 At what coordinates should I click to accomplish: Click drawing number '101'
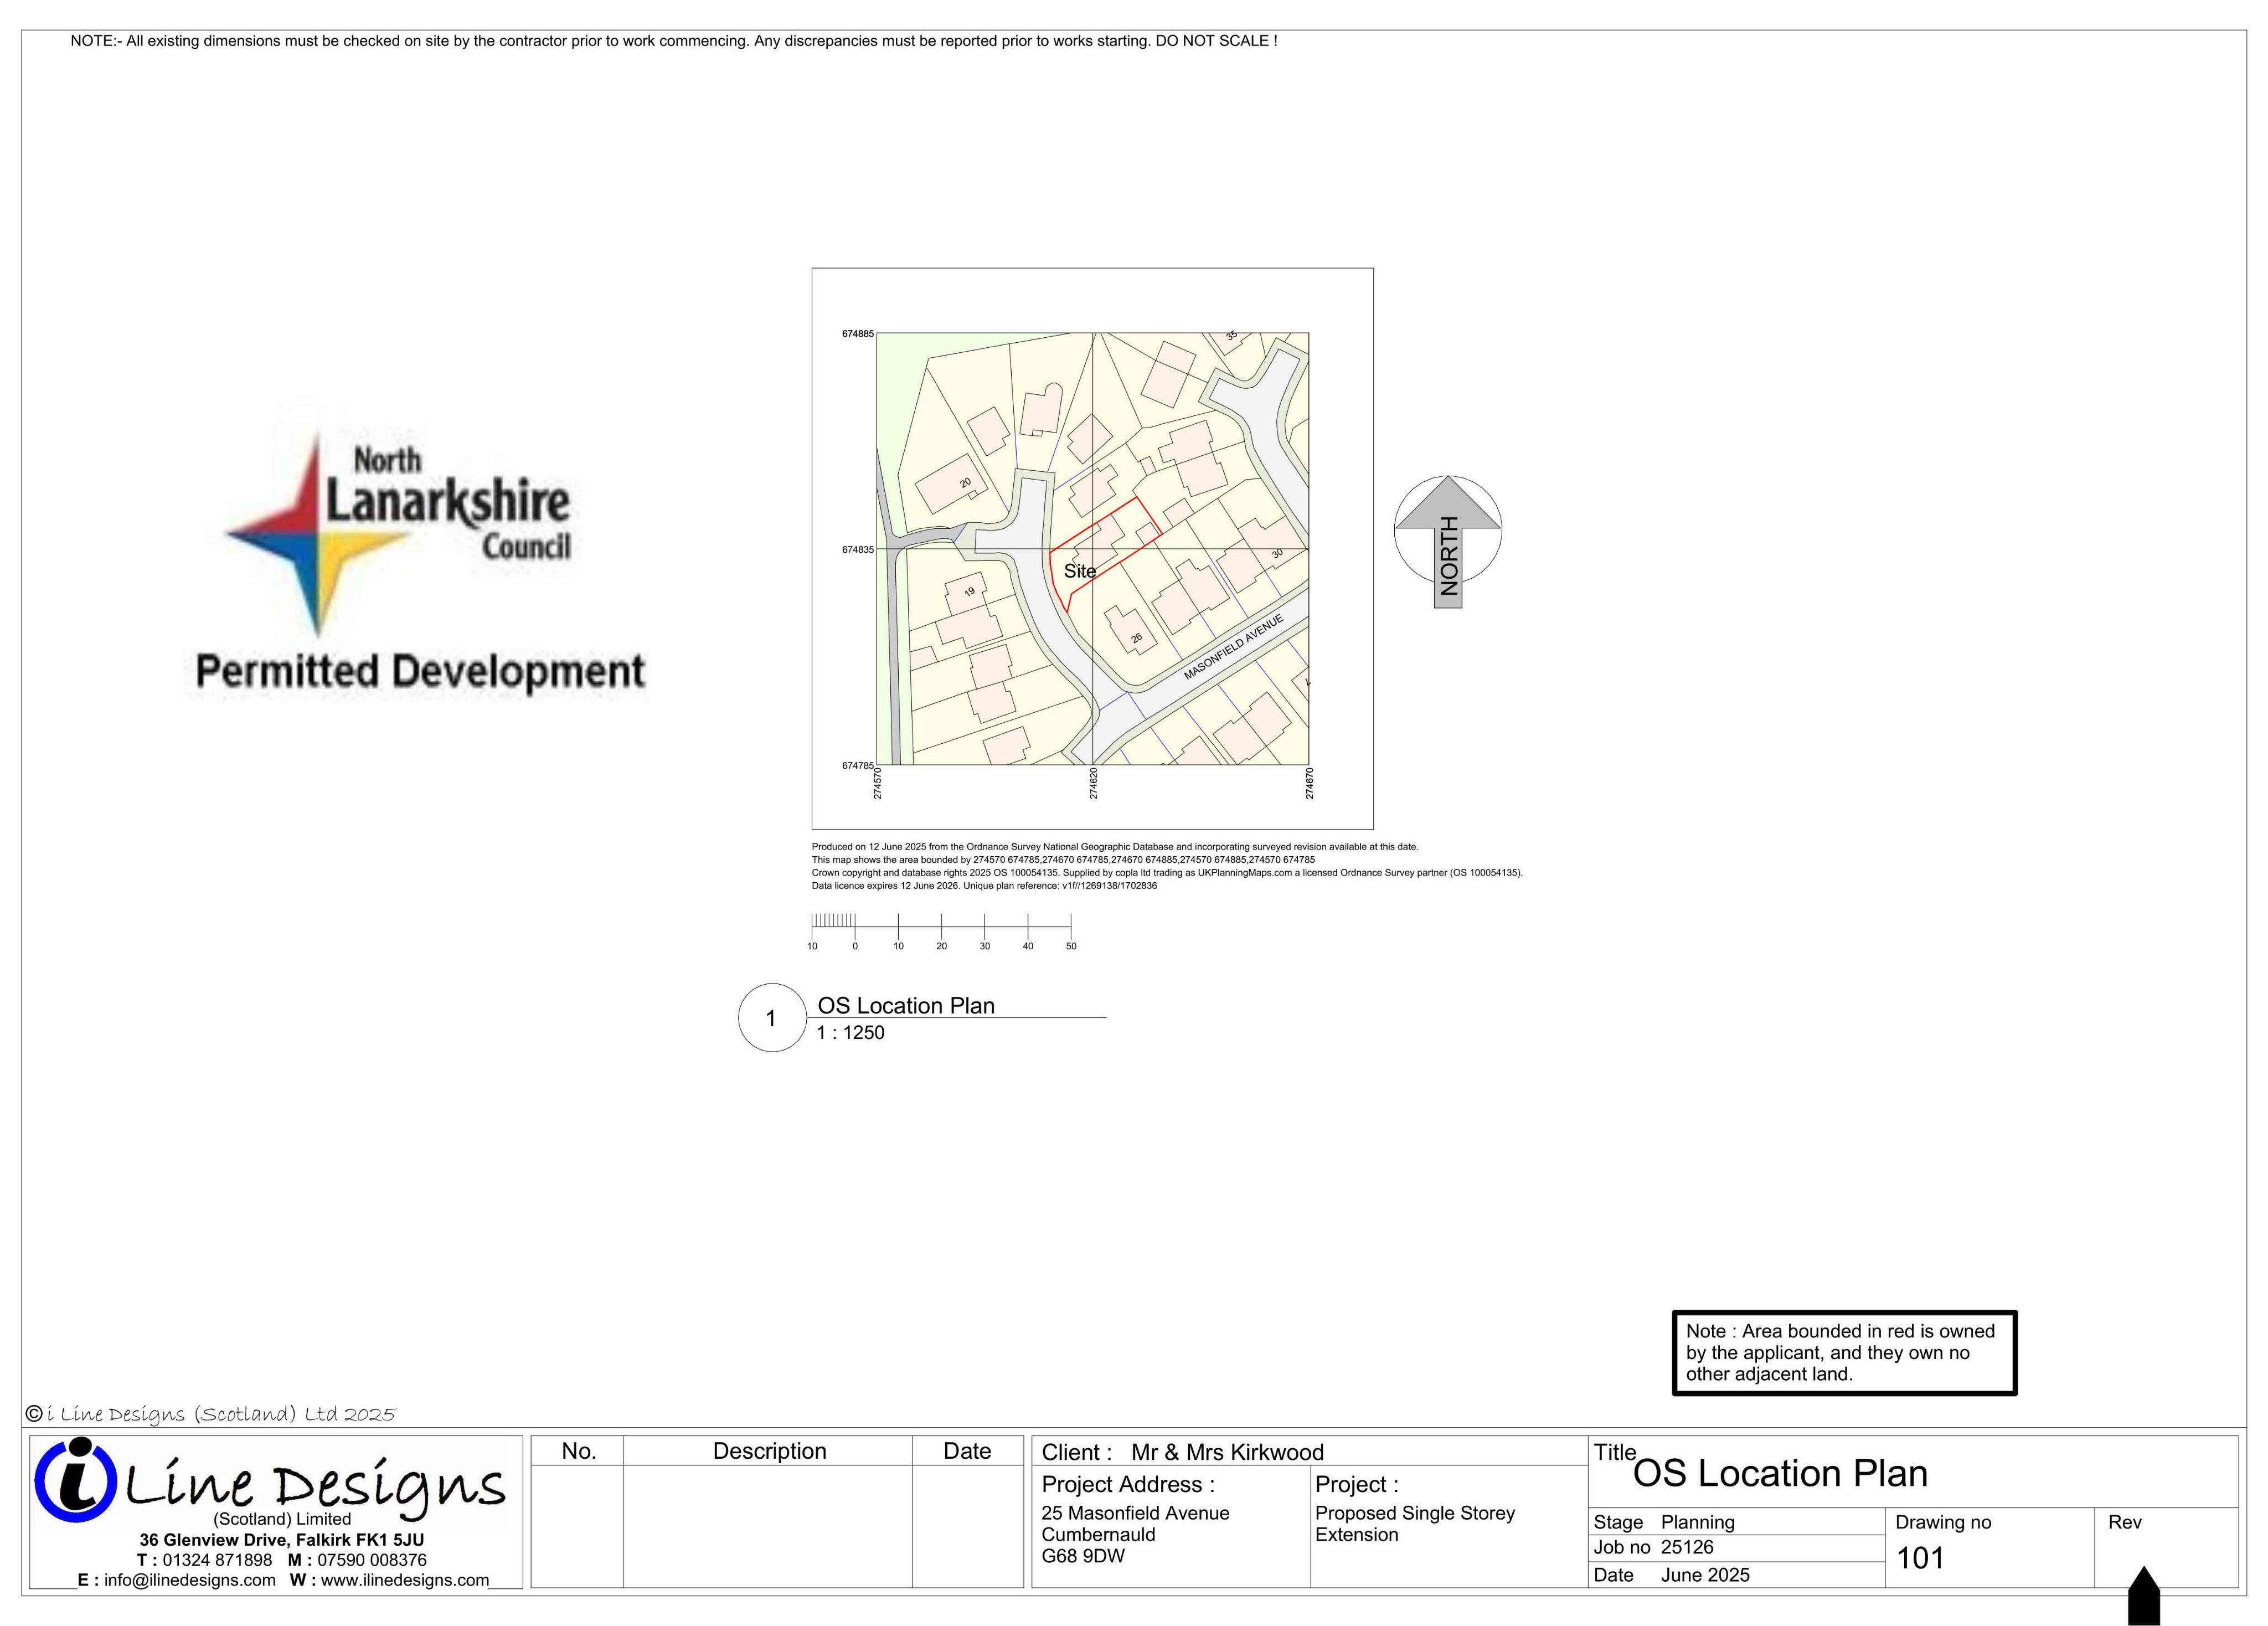[x=1920, y=1558]
